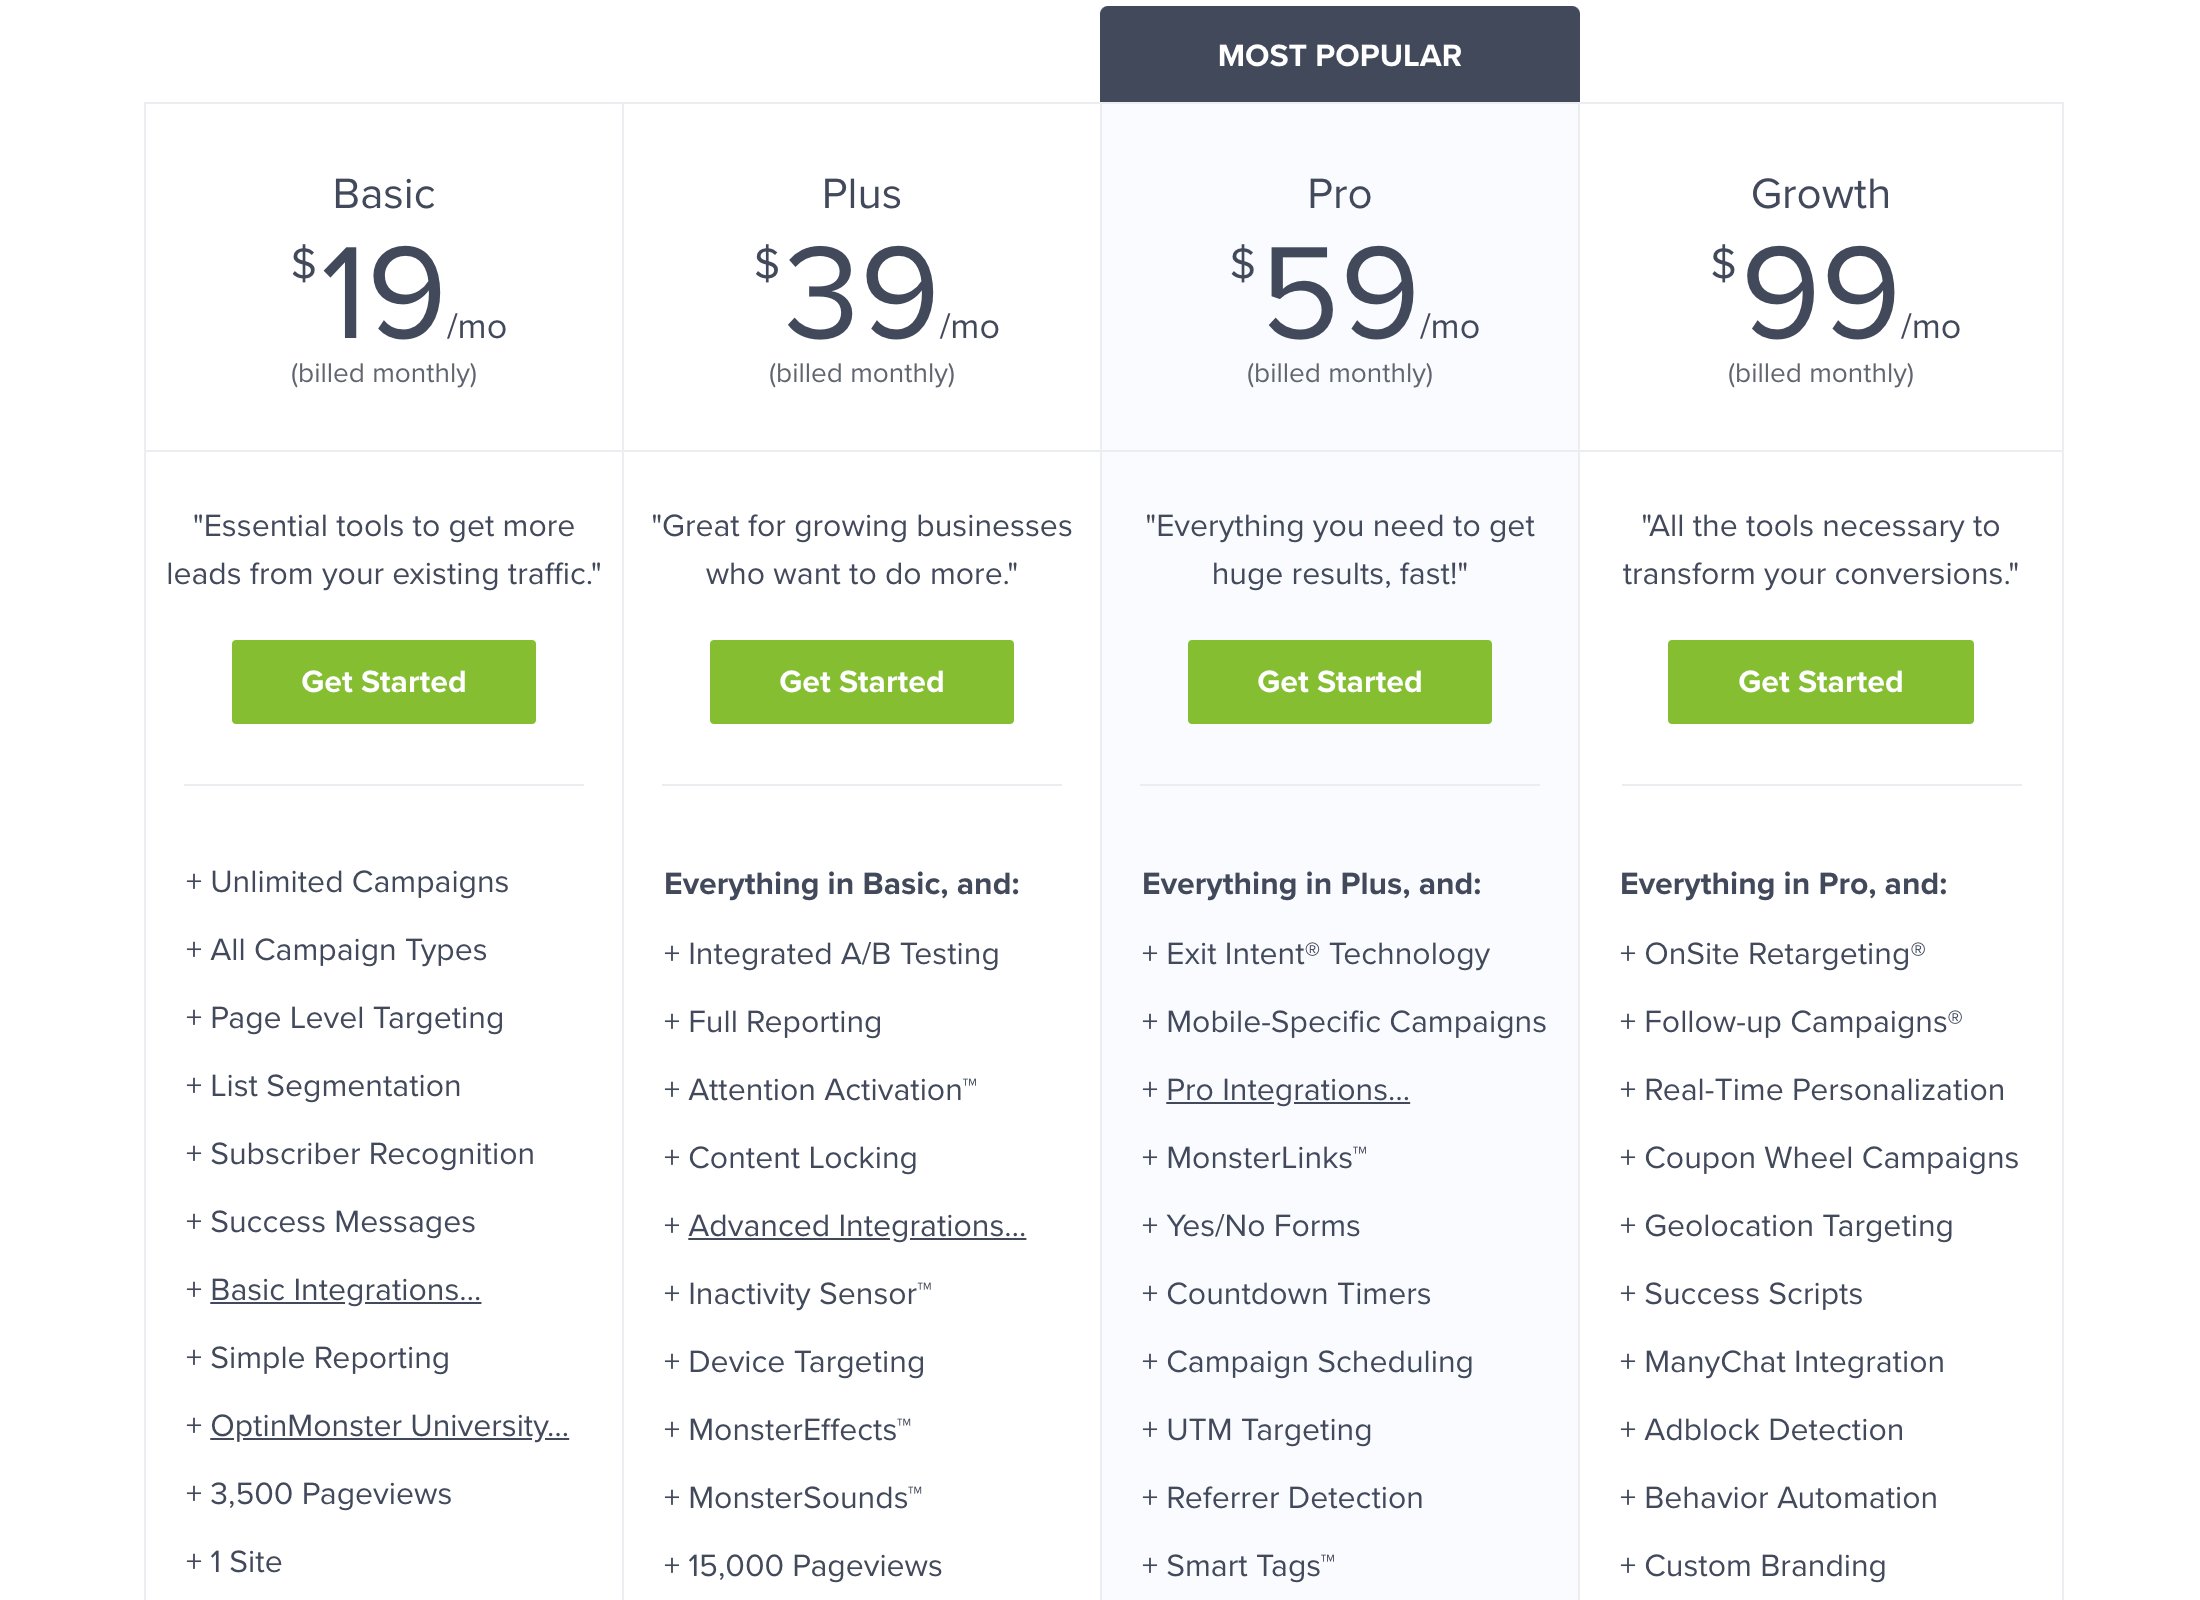Select the Plus plan column header
Image resolution: width=2200 pixels, height=1600 pixels.
coord(861,194)
